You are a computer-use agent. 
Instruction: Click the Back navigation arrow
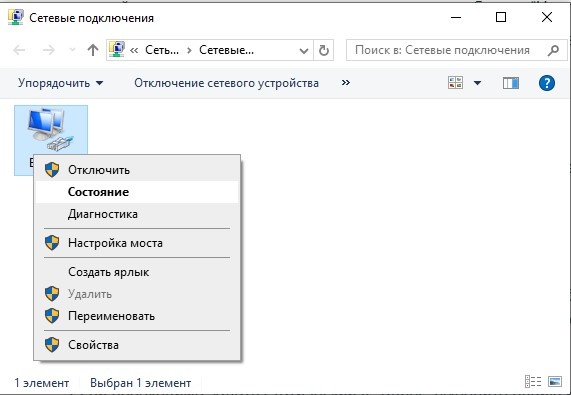tap(19, 50)
